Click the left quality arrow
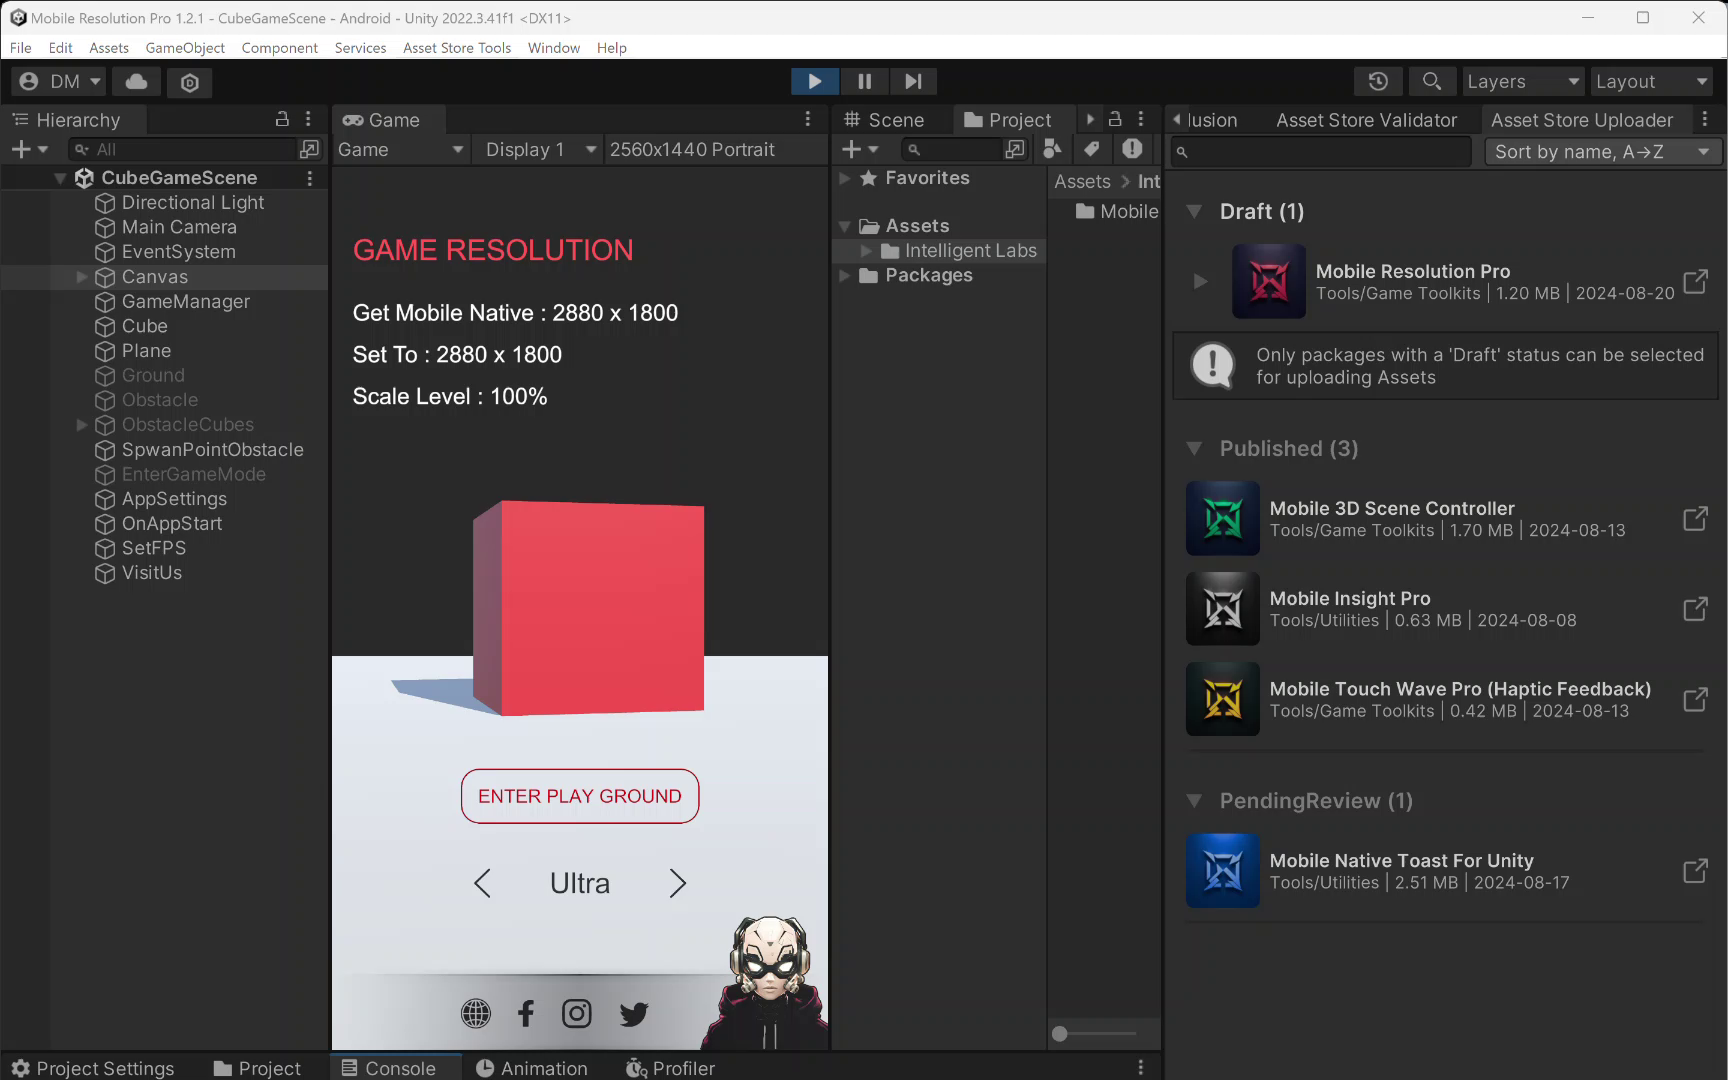Image resolution: width=1728 pixels, height=1080 pixels. coord(482,883)
